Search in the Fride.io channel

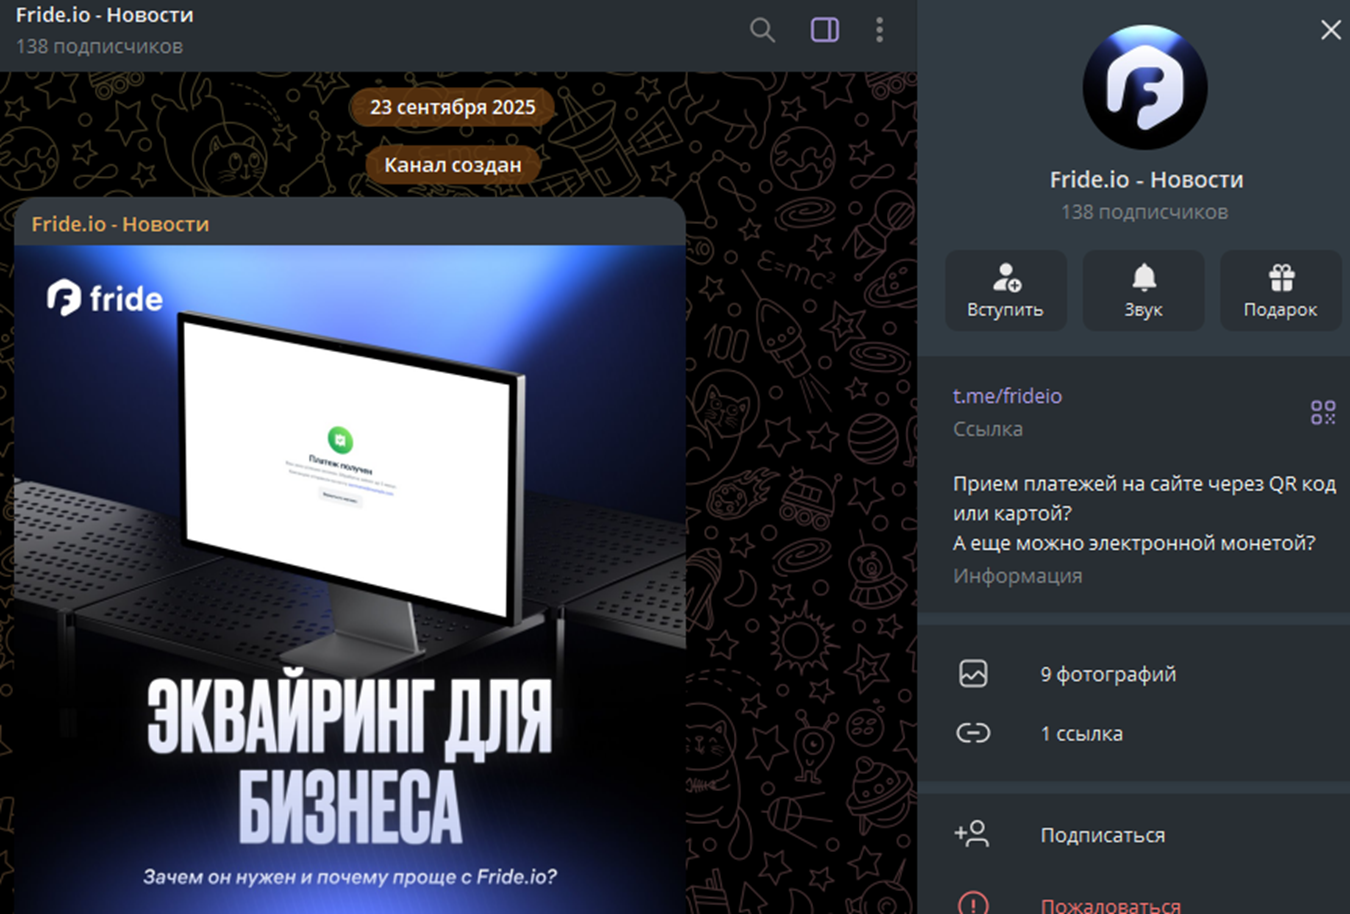click(x=762, y=30)
